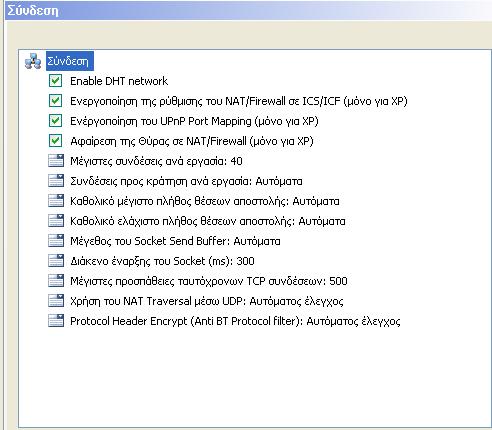Toggle the NAT/Firewall σε ICS/ICF checkbox
492x430 pixels.
pos(55,101)
